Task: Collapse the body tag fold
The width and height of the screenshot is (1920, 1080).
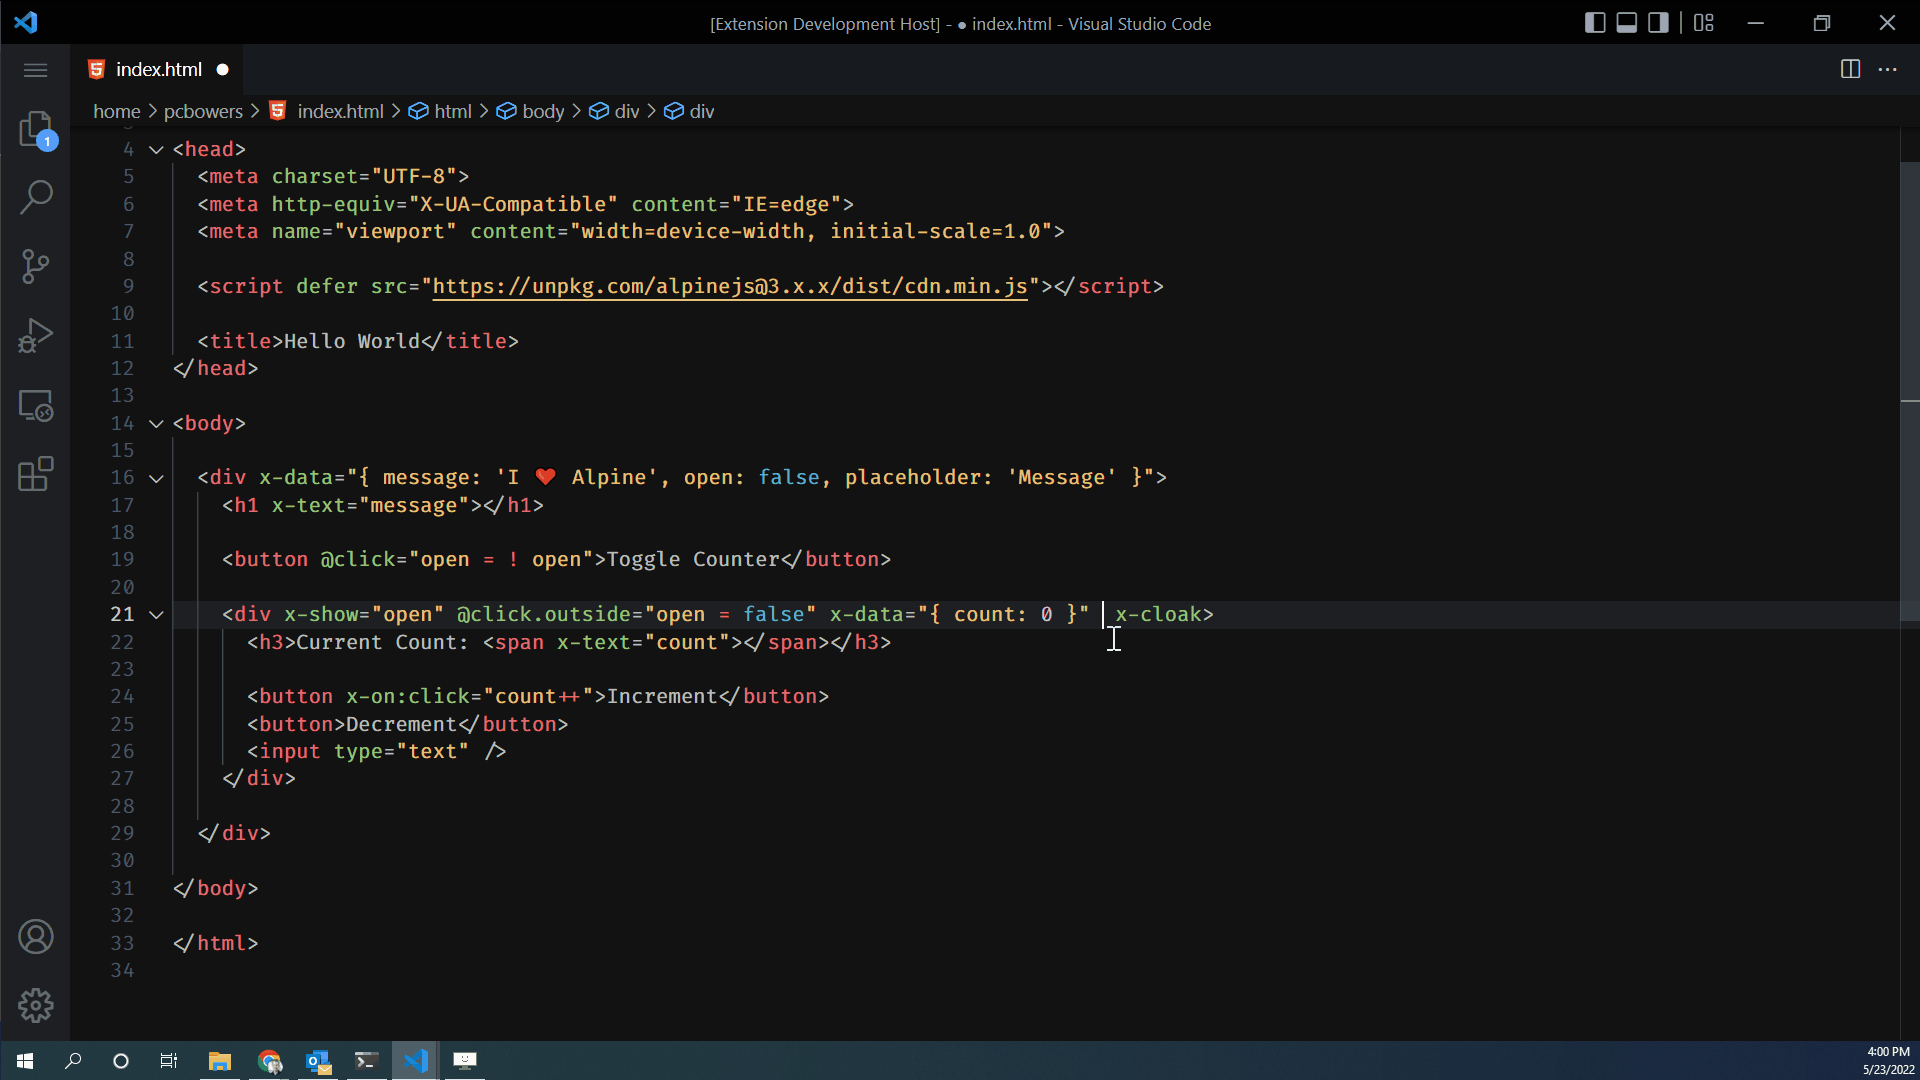Action: tap(156, 423)
